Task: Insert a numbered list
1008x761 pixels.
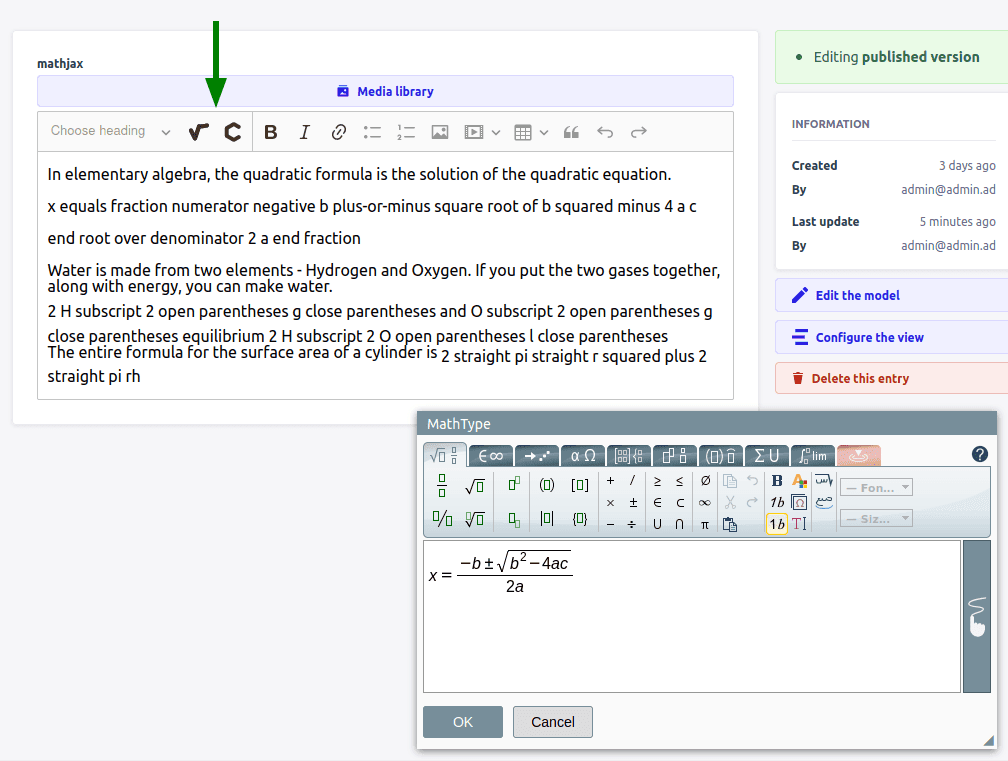Action: point(406,132)
